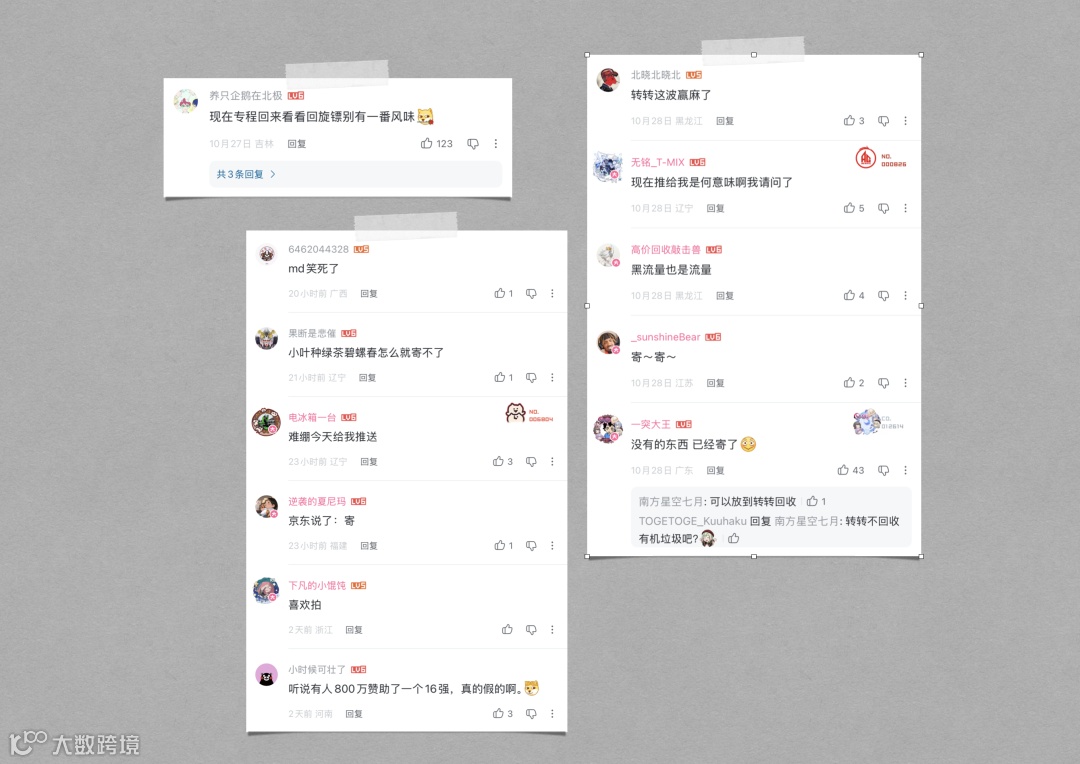
Task: Reply to 果断是悲催 comment
Action: (367, 378)
